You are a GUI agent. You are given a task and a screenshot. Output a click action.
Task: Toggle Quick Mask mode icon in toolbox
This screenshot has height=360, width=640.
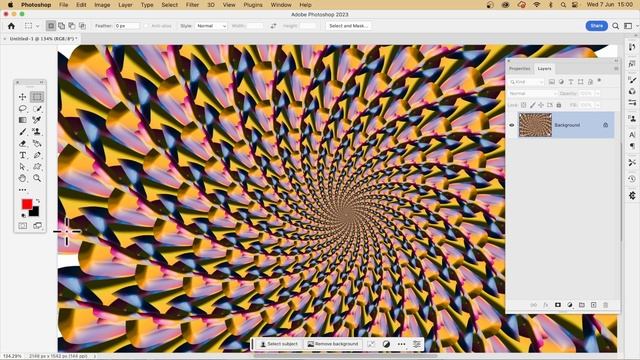[x=22, y=226]
